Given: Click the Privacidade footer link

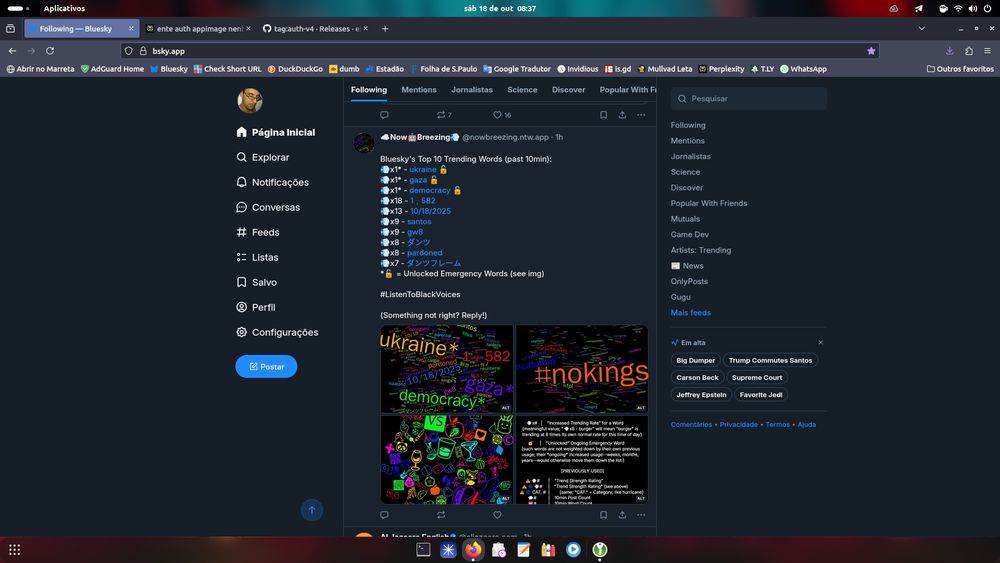Looking at the screenshot, I should pyautogui.click(x=739, y=425).
